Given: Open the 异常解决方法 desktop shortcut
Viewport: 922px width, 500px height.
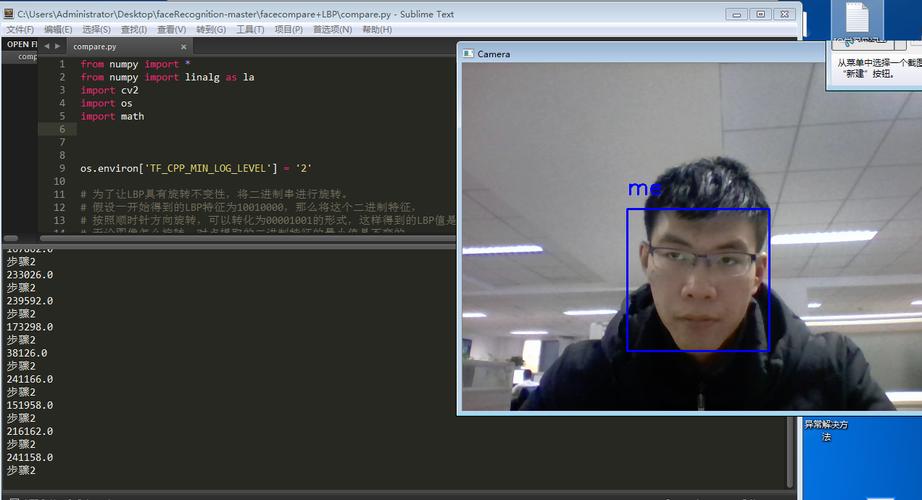Looking at the screenshot, I should (826, 431).
